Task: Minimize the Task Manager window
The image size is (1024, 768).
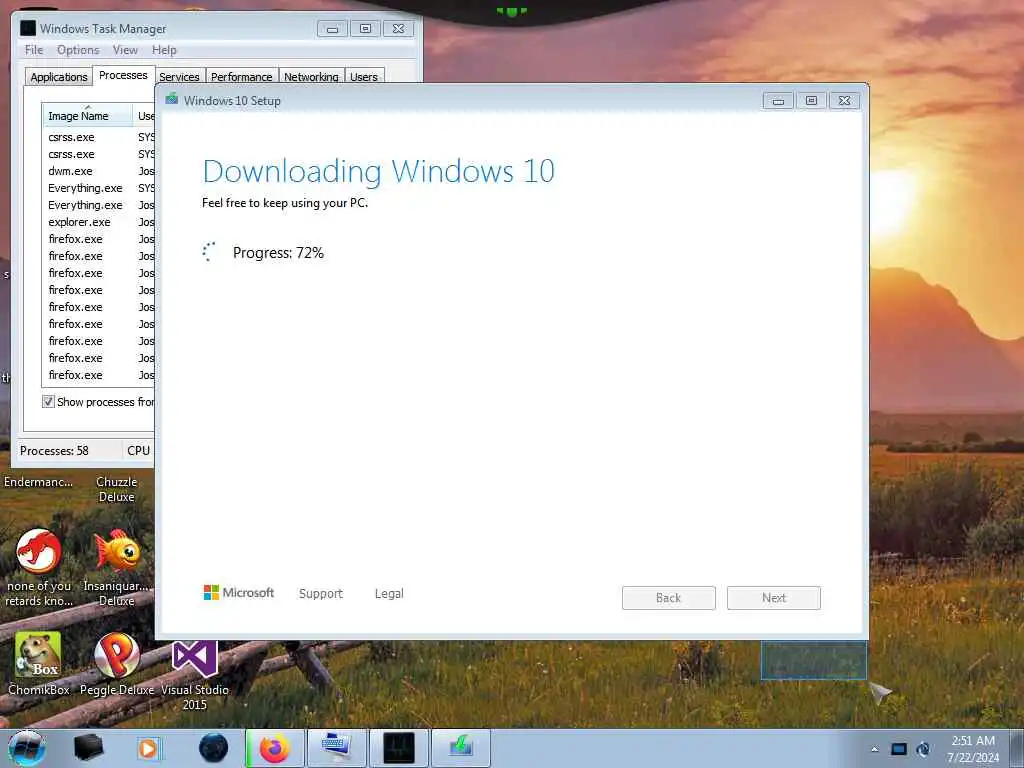Action: (x=332, y=29)
